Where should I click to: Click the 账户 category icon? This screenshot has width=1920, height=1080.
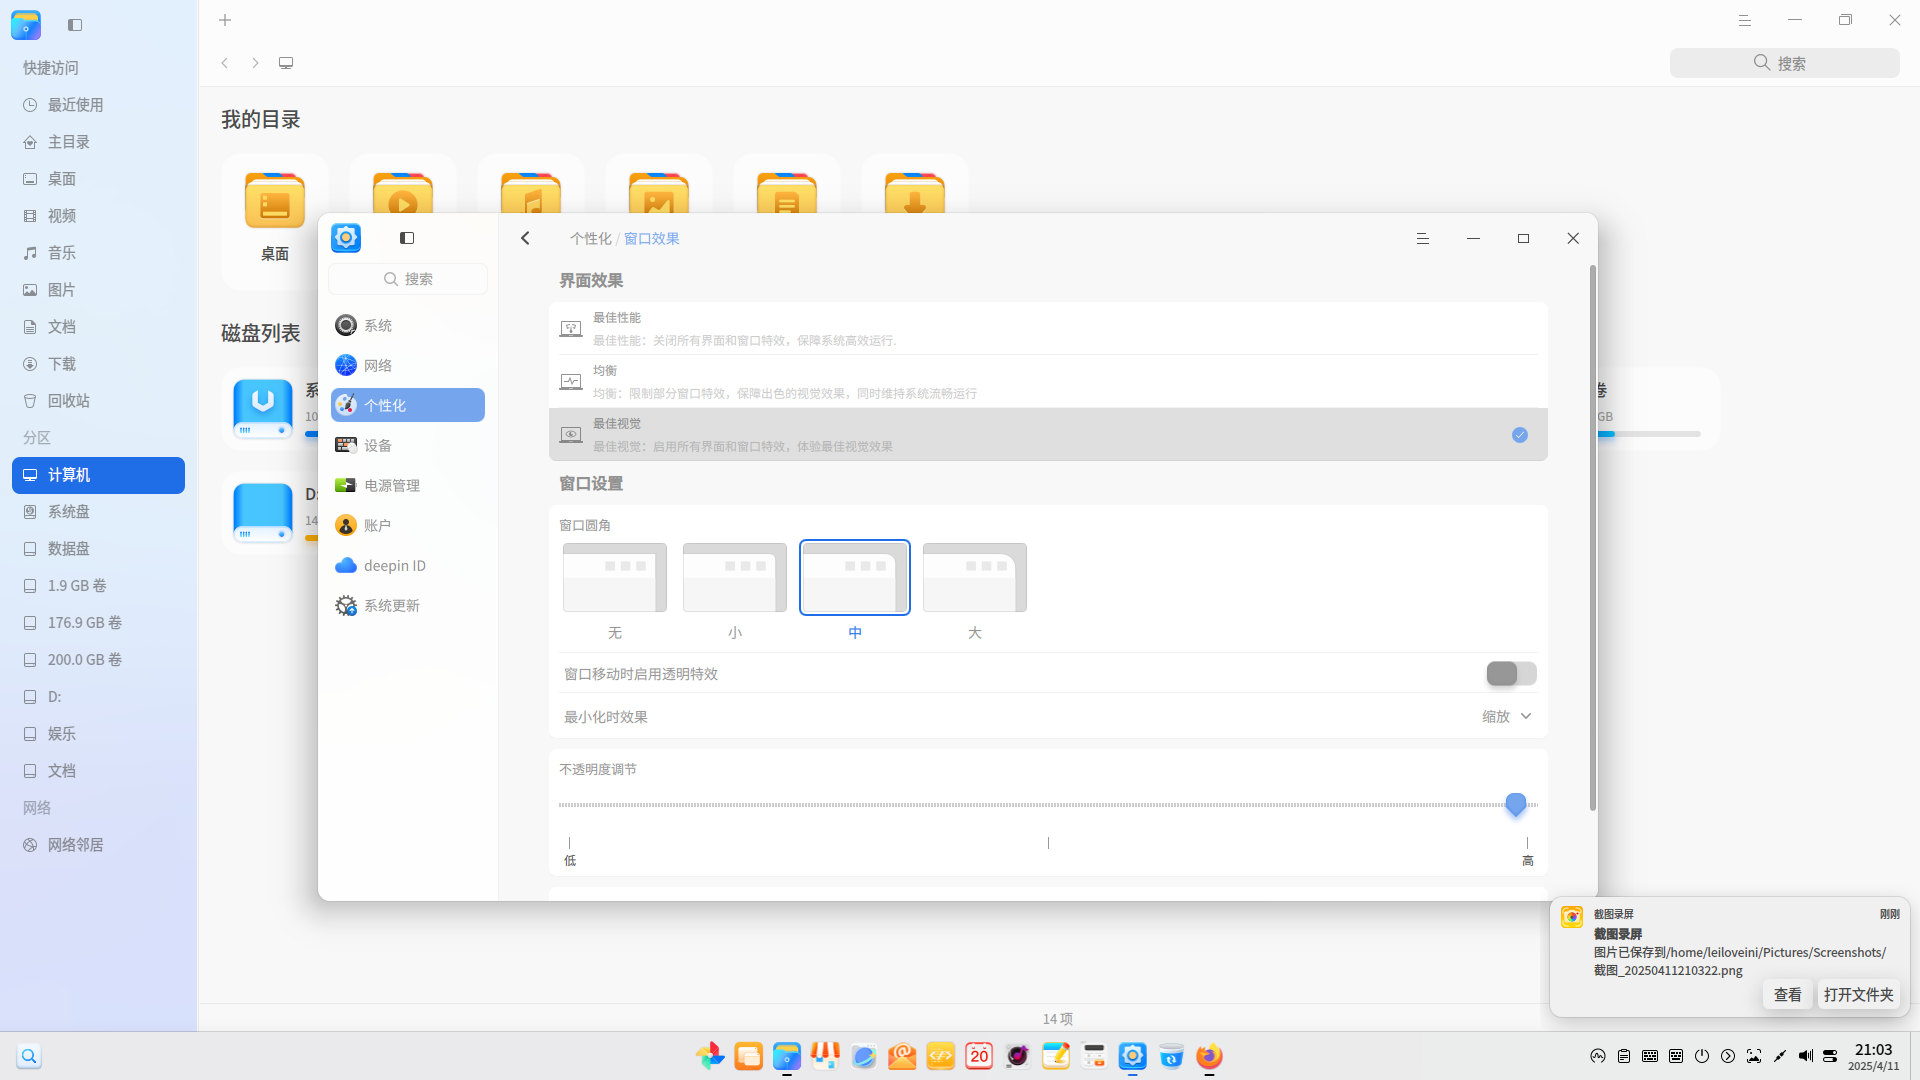tap(346, 525)
